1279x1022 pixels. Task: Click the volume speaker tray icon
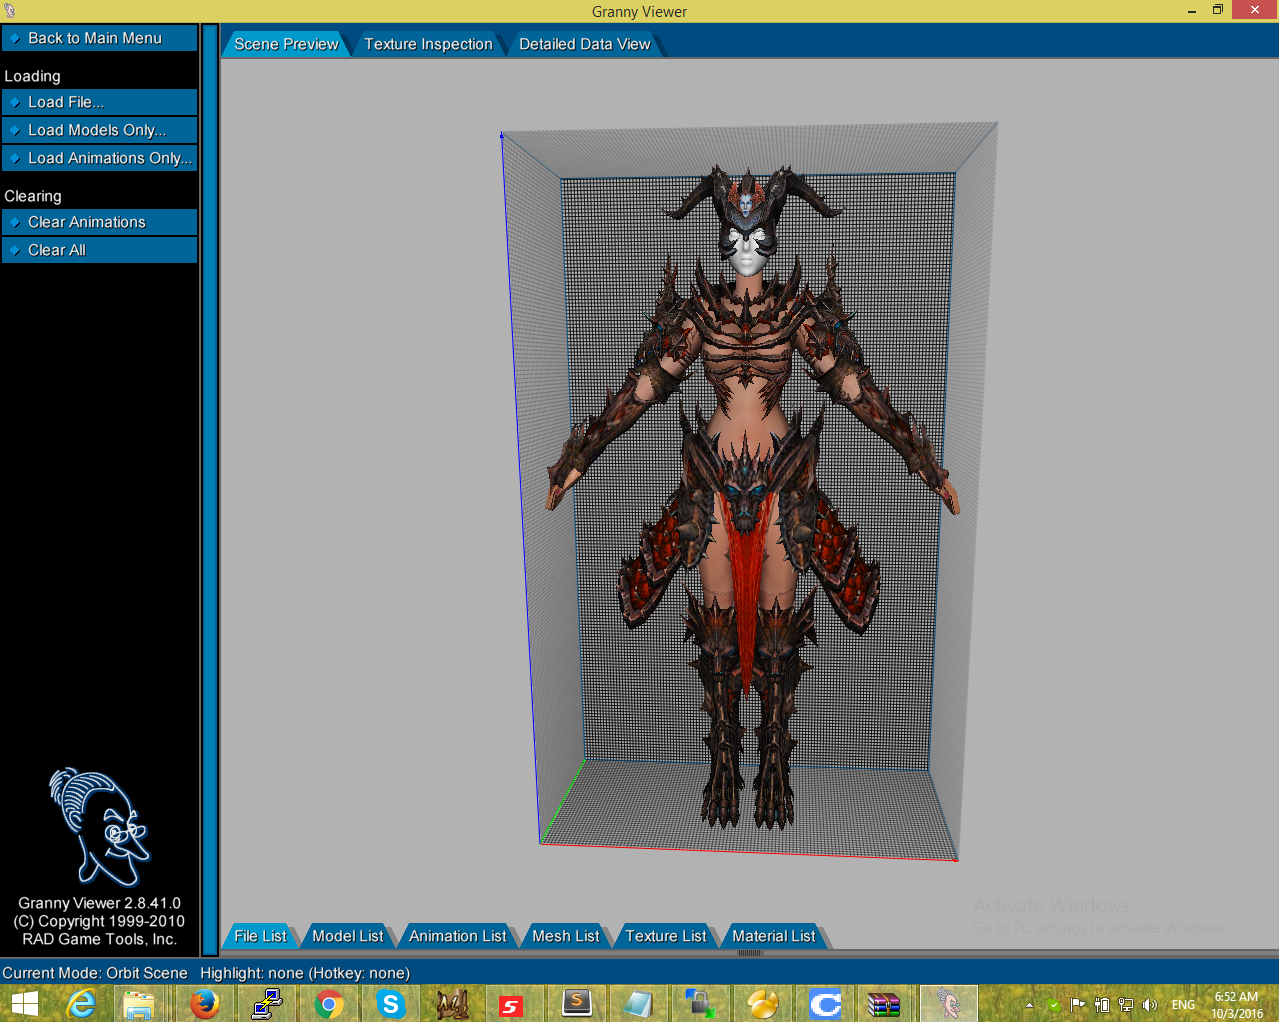(1150, 1005)
